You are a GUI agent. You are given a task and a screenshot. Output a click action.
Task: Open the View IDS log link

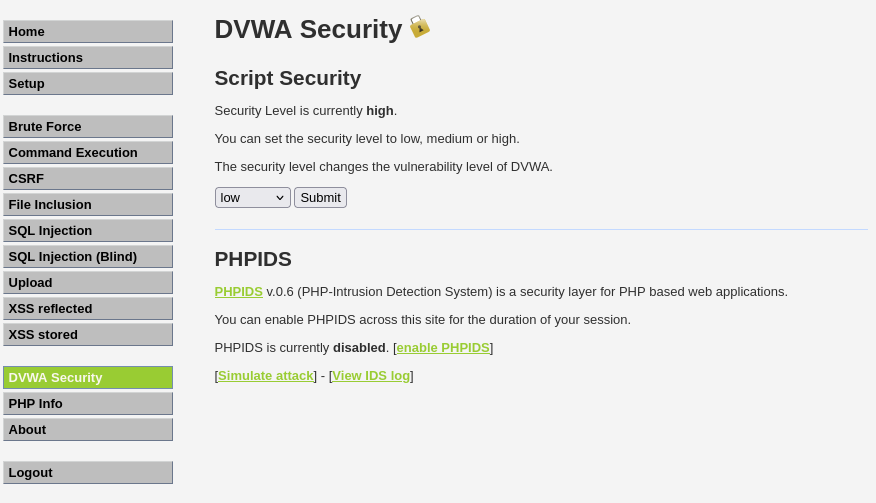[x=371, y=376]
